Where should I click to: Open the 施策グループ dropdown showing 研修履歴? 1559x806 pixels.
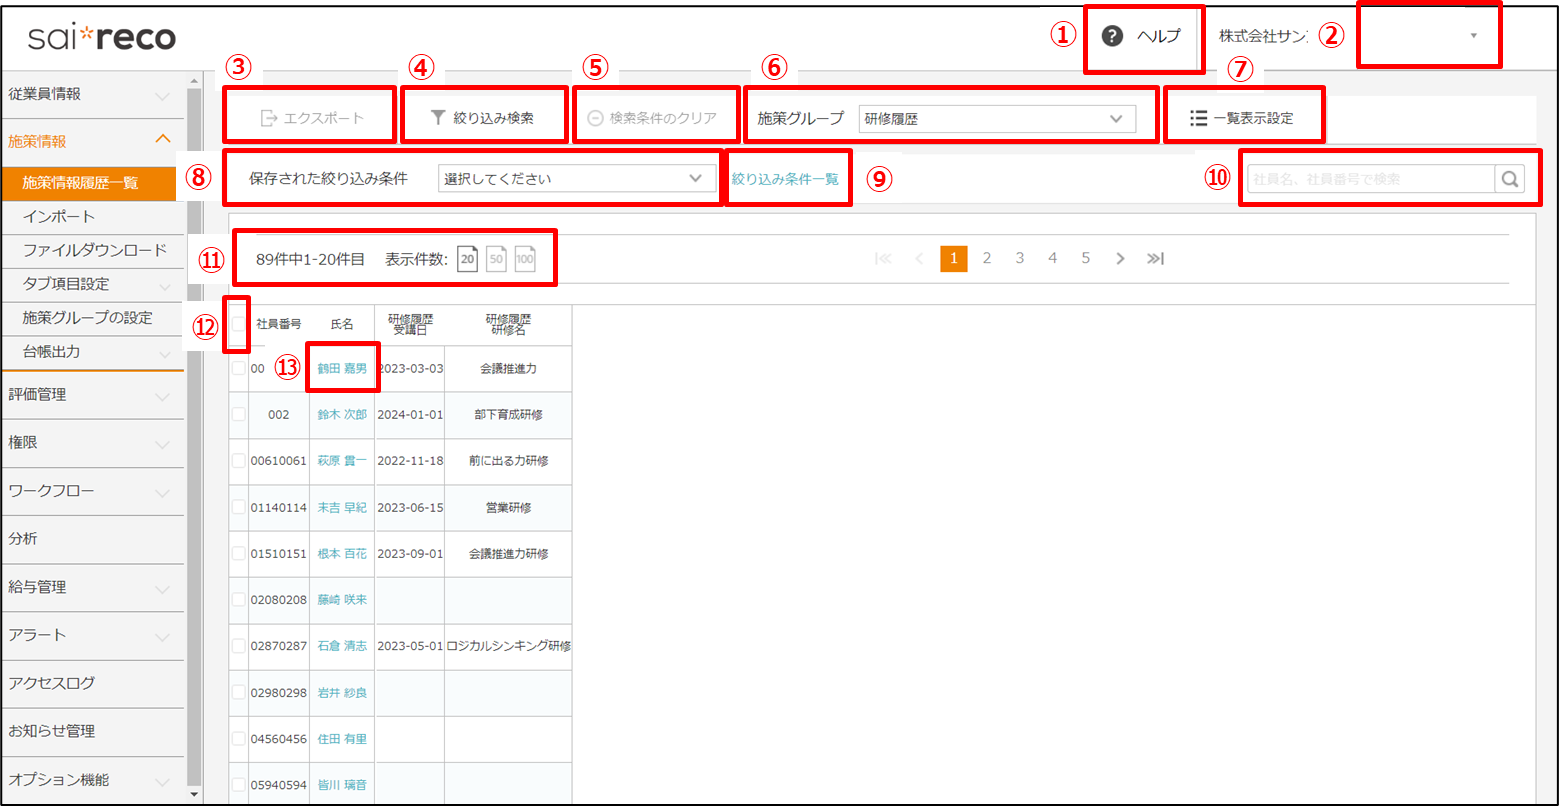click(997, 119)
